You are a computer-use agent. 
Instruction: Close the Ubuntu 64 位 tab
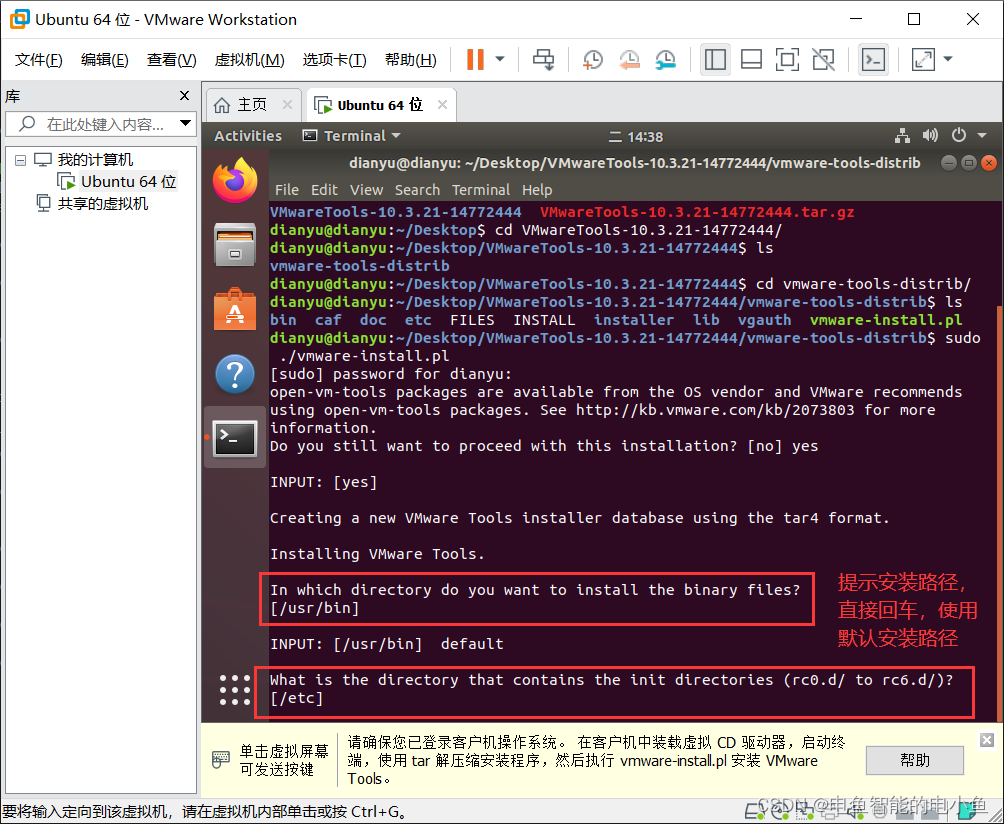tap(442, 104)
